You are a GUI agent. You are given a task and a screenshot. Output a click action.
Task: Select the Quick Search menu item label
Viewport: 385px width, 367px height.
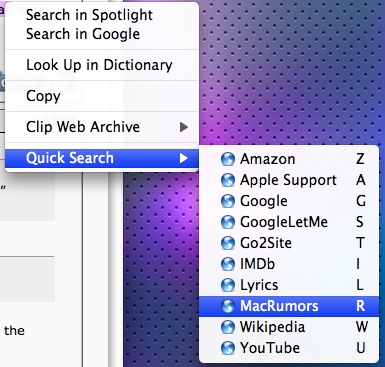pyautogui.click(x=70, y=158)
